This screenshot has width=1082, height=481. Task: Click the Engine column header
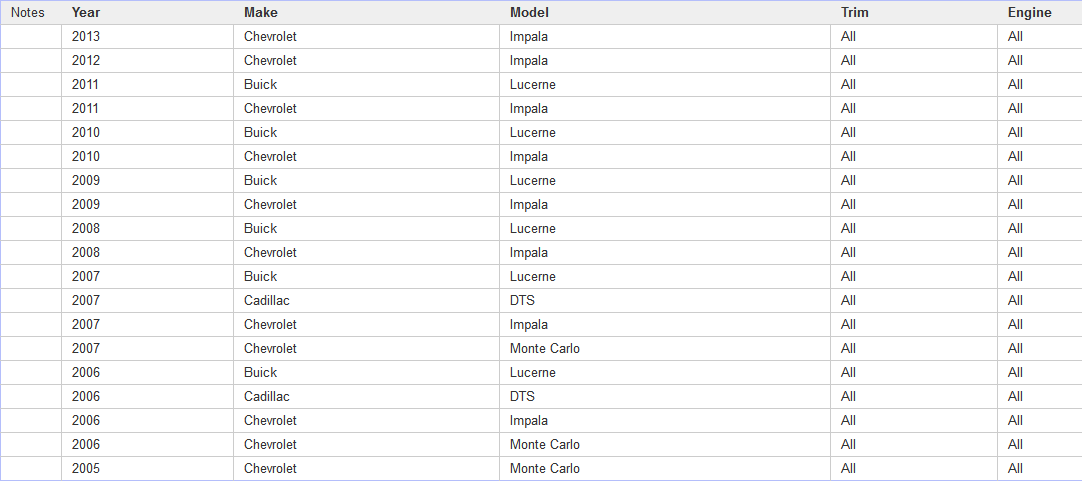(1039, 12)
